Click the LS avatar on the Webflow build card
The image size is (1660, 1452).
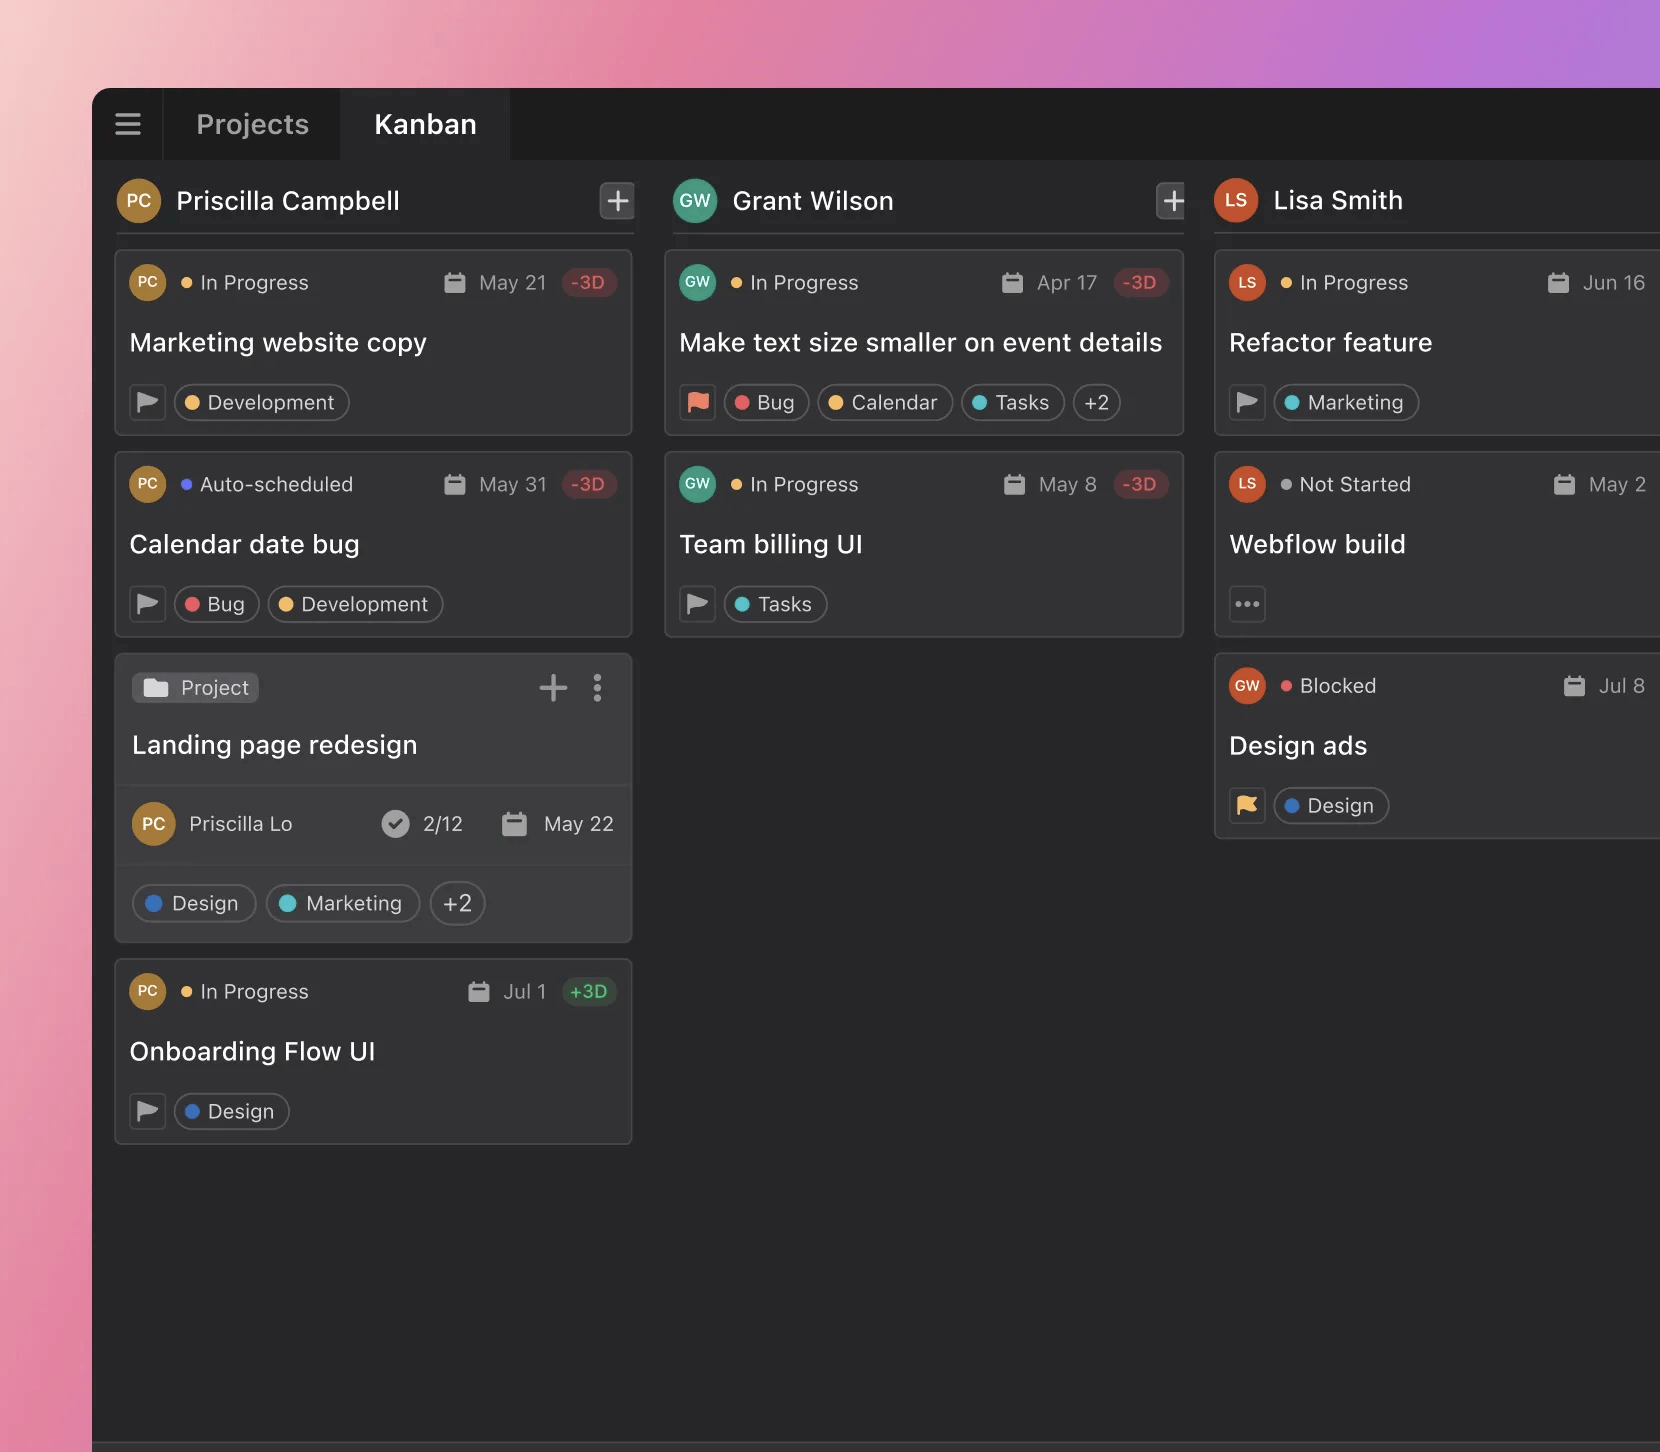(1246, 484)
